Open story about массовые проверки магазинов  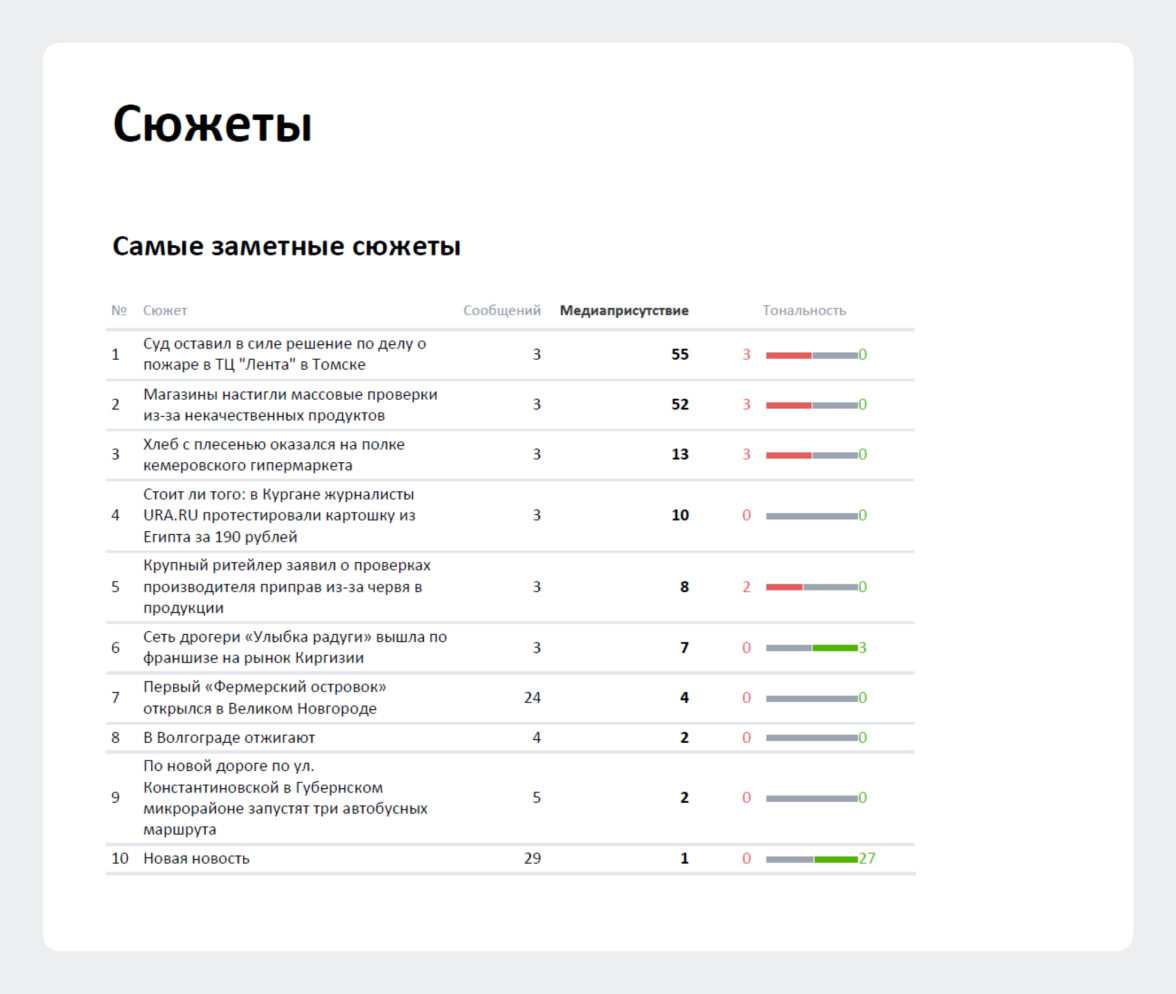click(290, 404)
